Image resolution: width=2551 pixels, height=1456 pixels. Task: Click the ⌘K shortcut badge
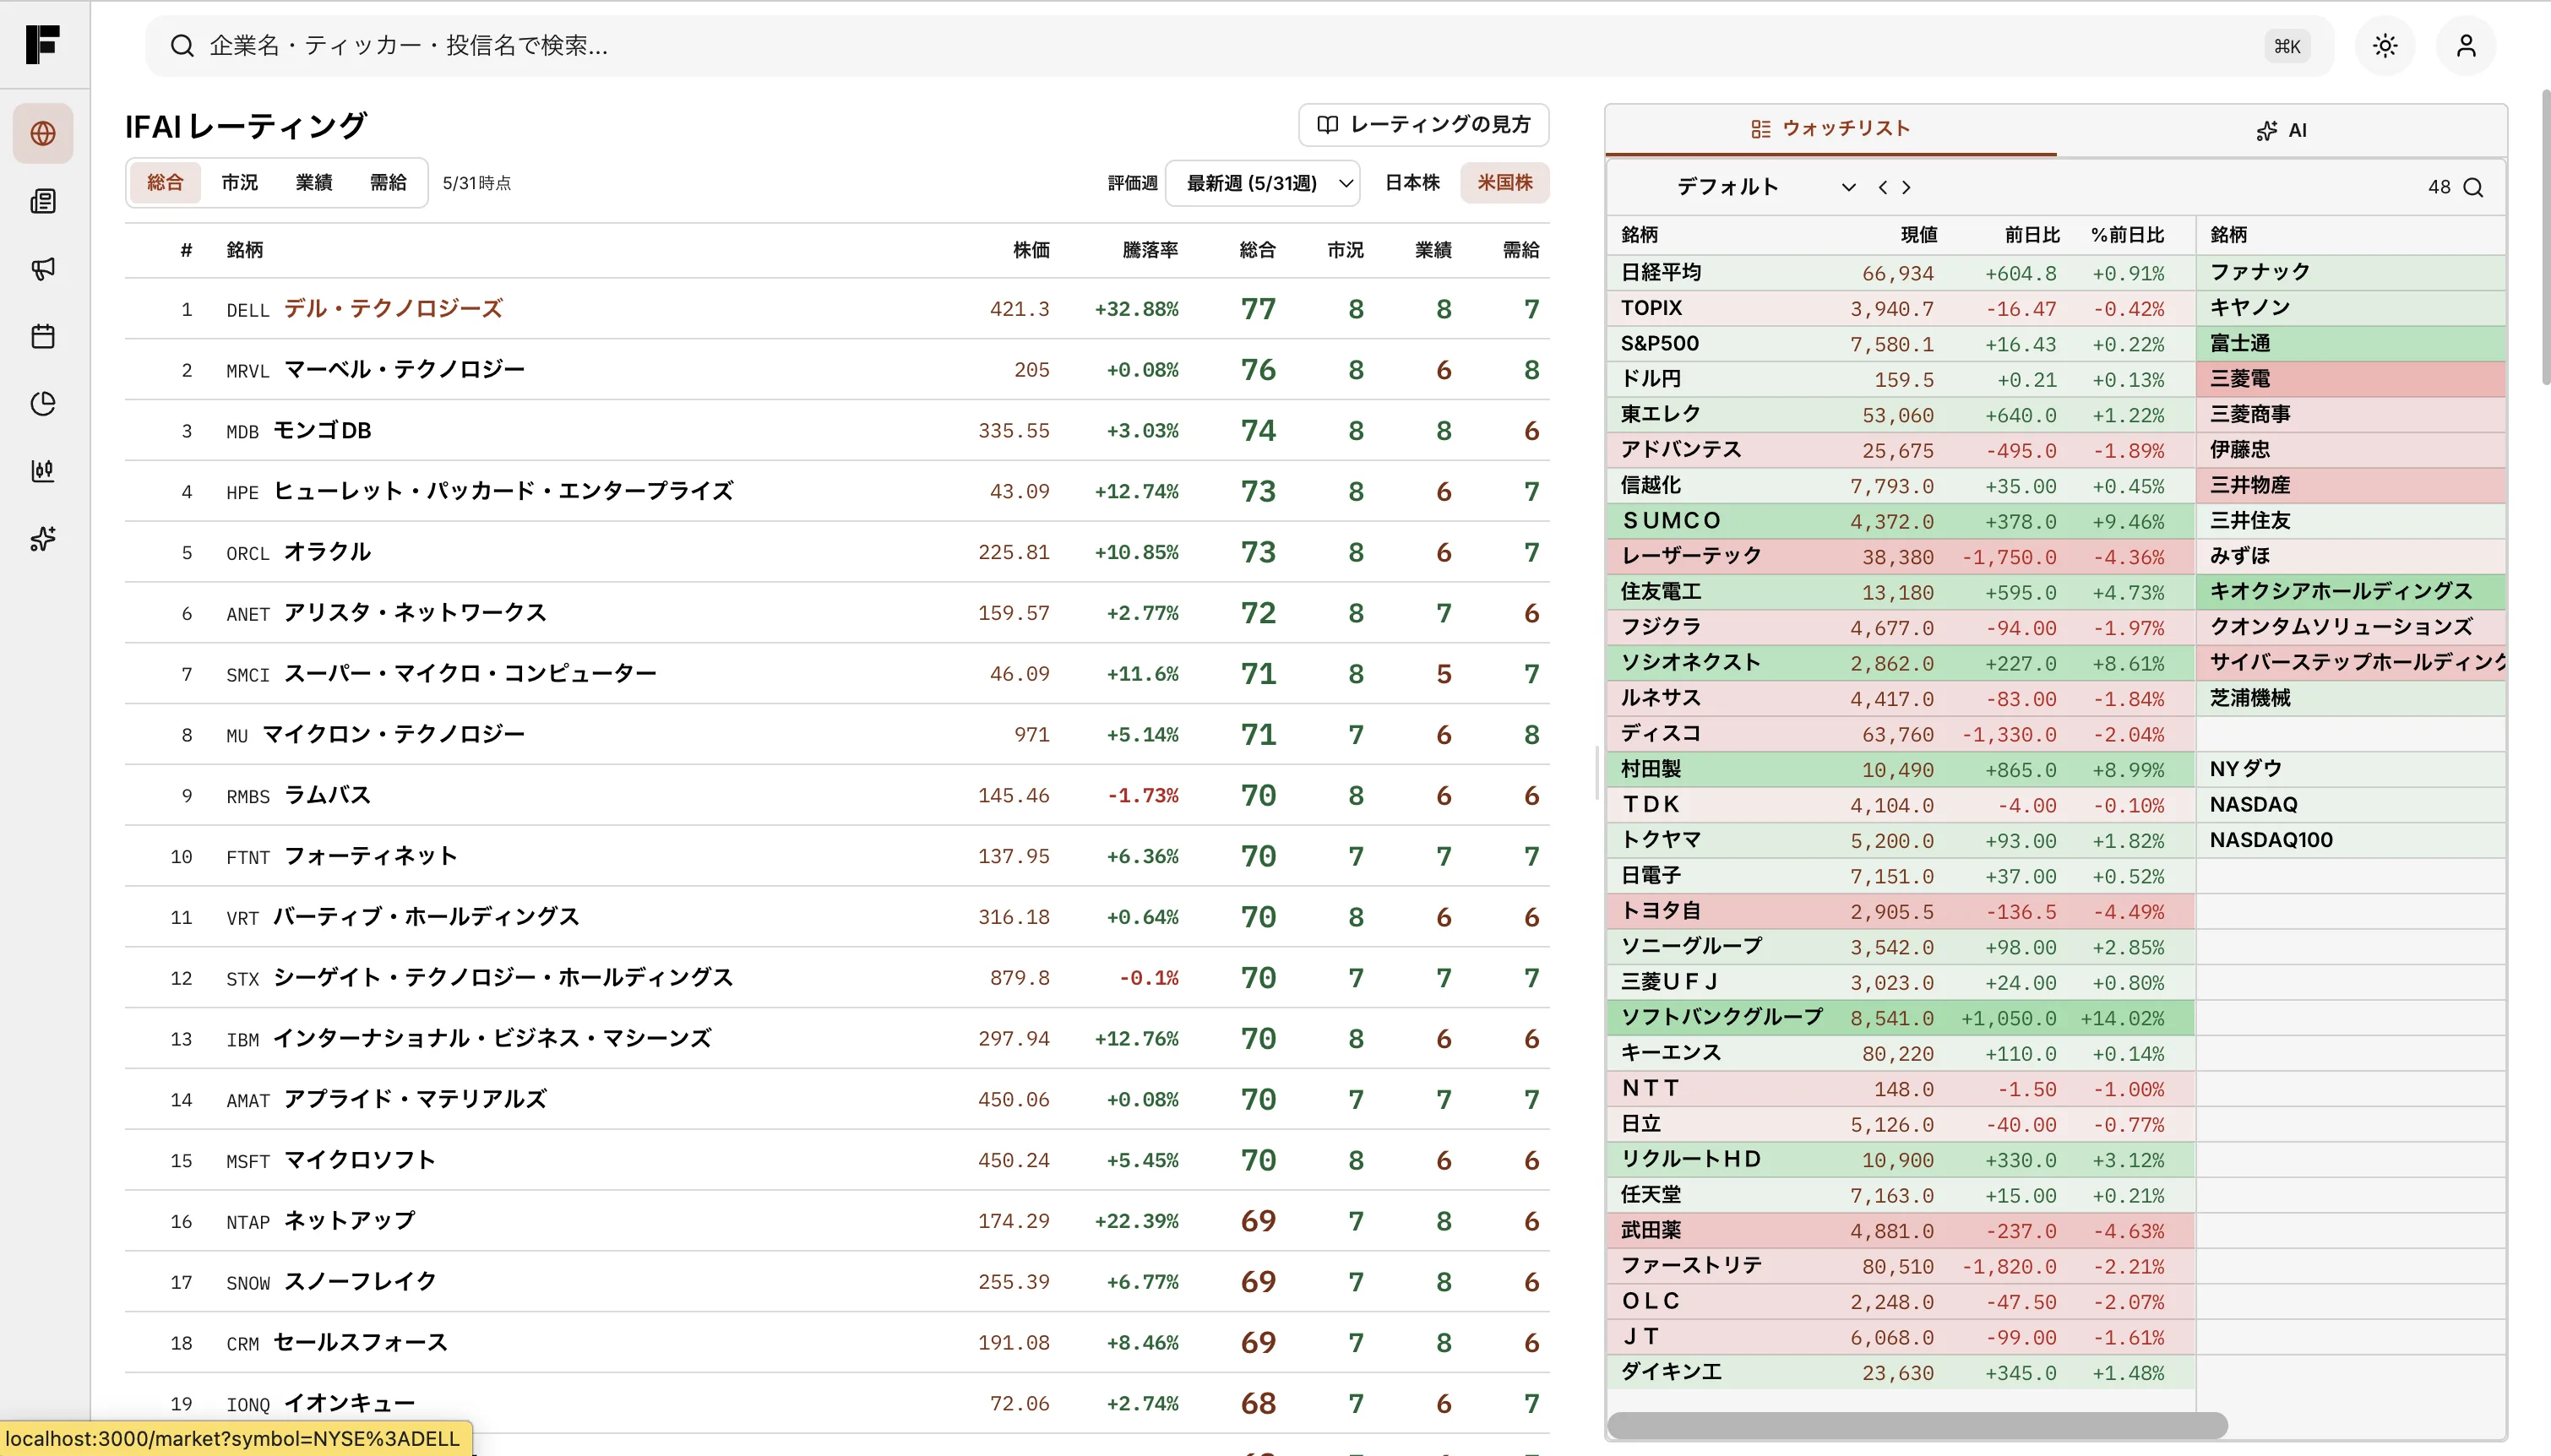(x=2287, y=46)
